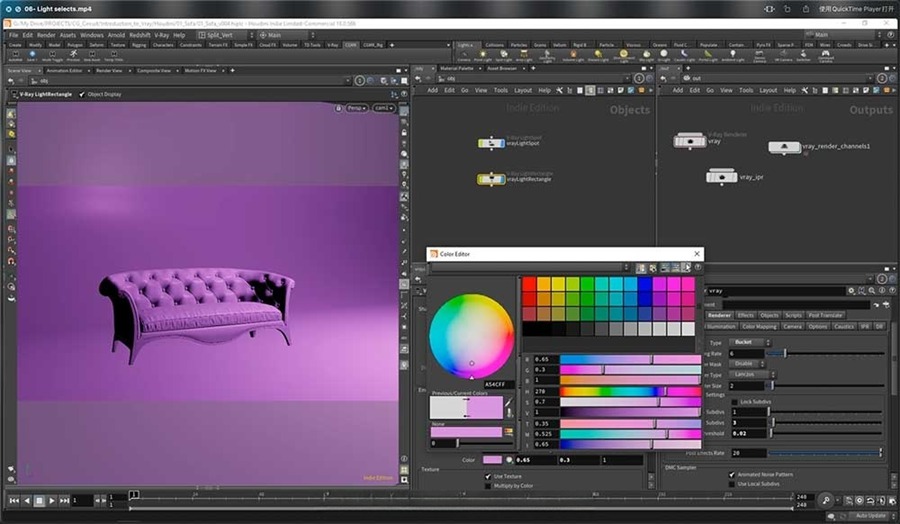Open the Main radial menu dropdown
The height and width of the screenshot is (524, 900).
click(x=285, y=35)
